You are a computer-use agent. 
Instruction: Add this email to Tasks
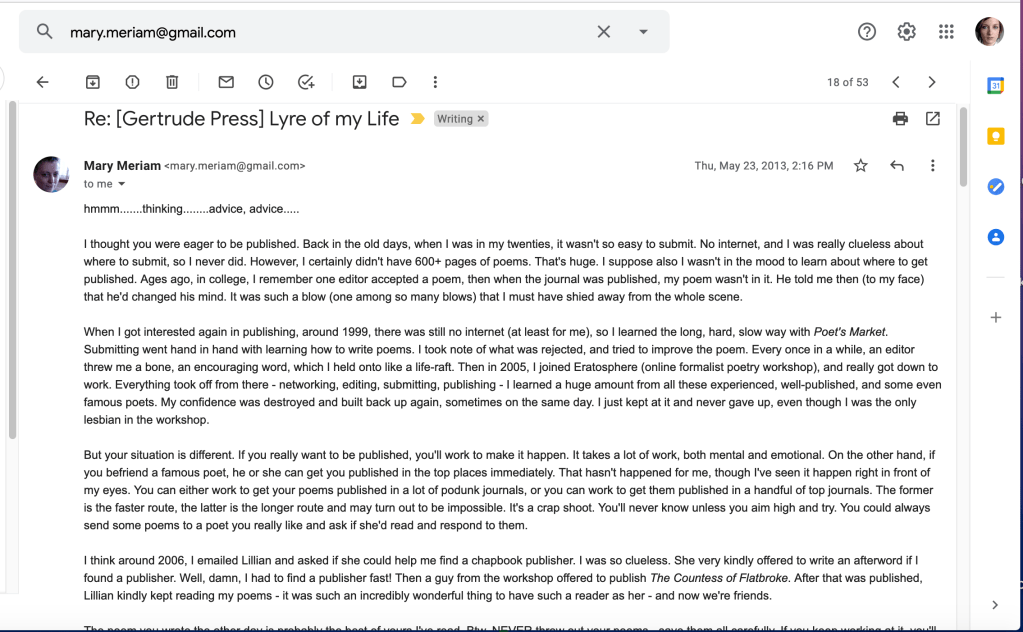(x=306, y=82)
